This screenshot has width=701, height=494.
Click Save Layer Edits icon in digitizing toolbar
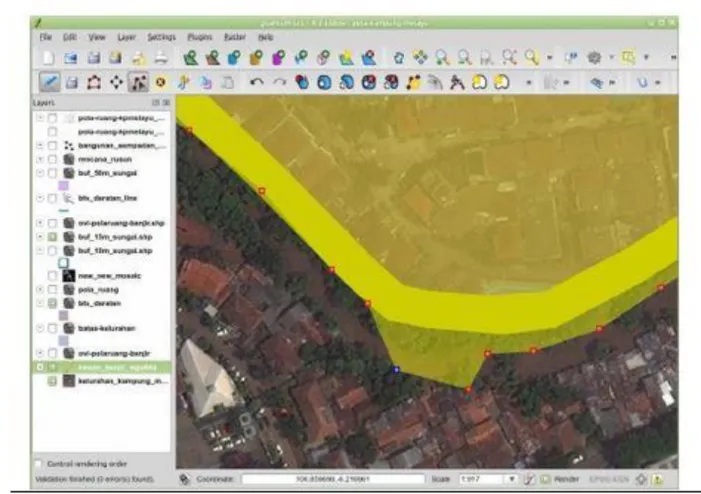click(72, 83)
